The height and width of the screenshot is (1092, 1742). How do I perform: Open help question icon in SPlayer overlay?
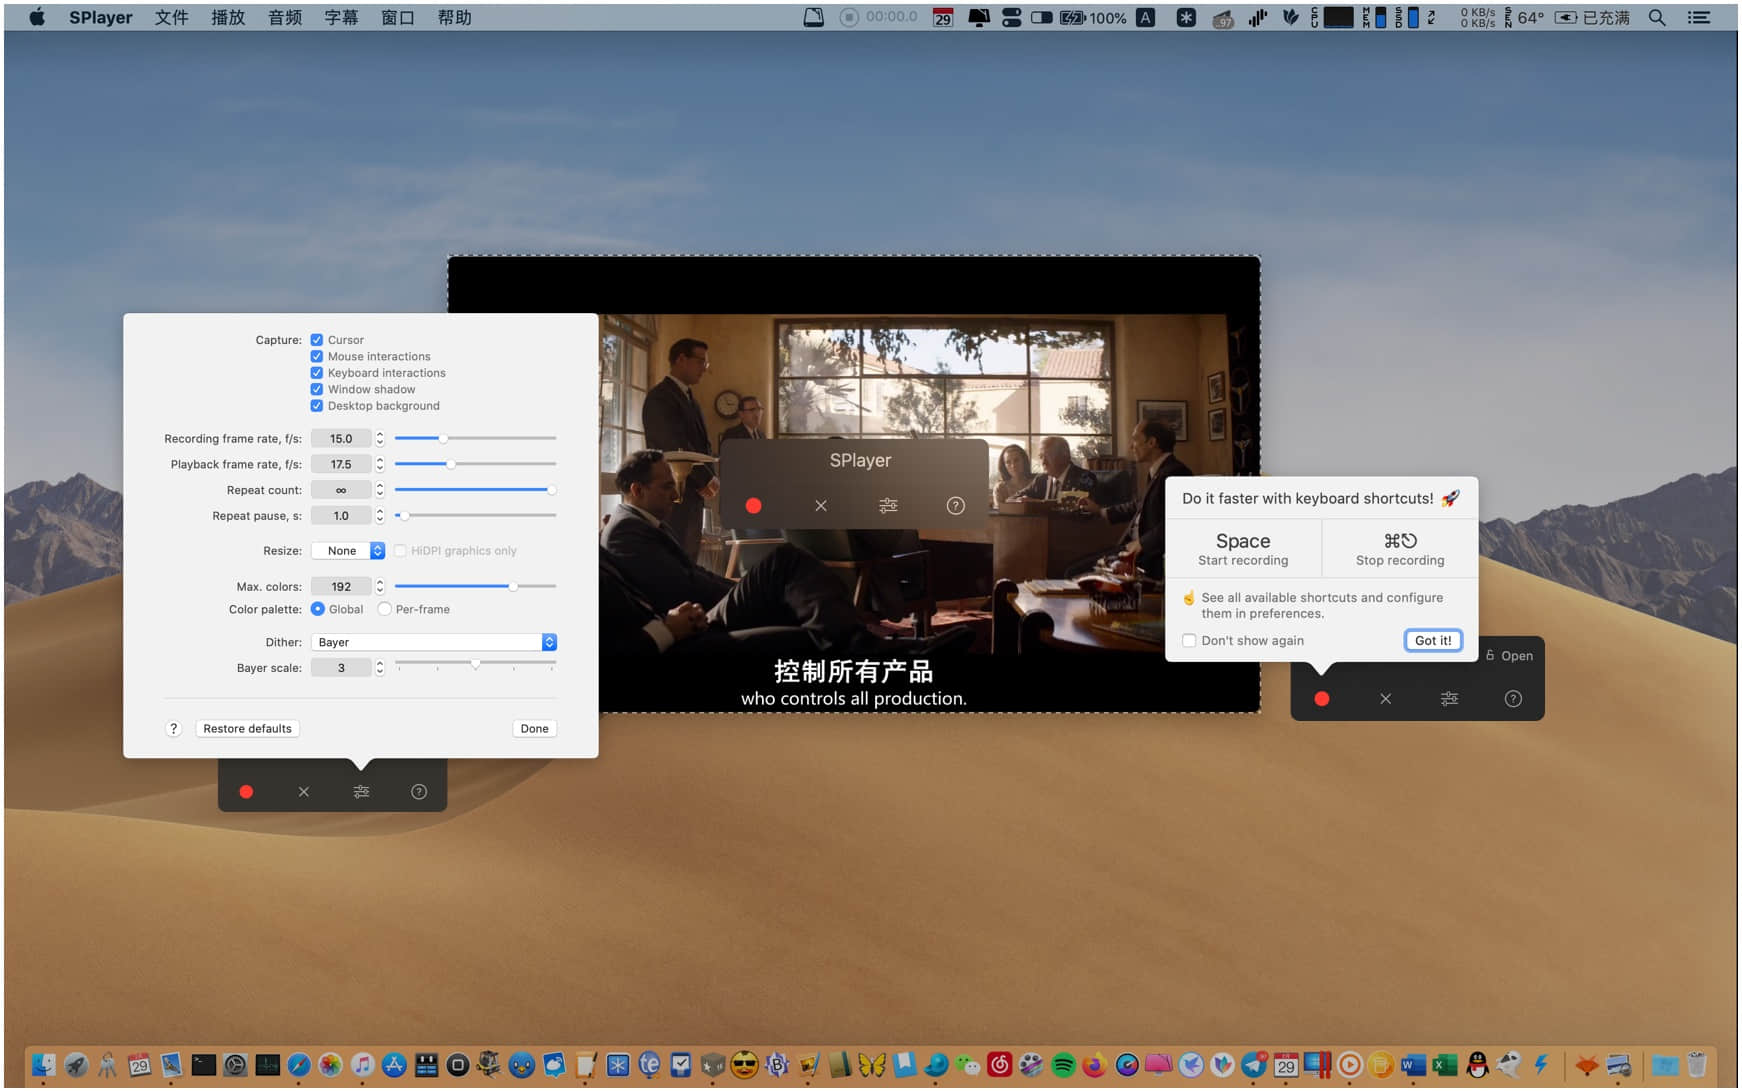click(956, 506)
